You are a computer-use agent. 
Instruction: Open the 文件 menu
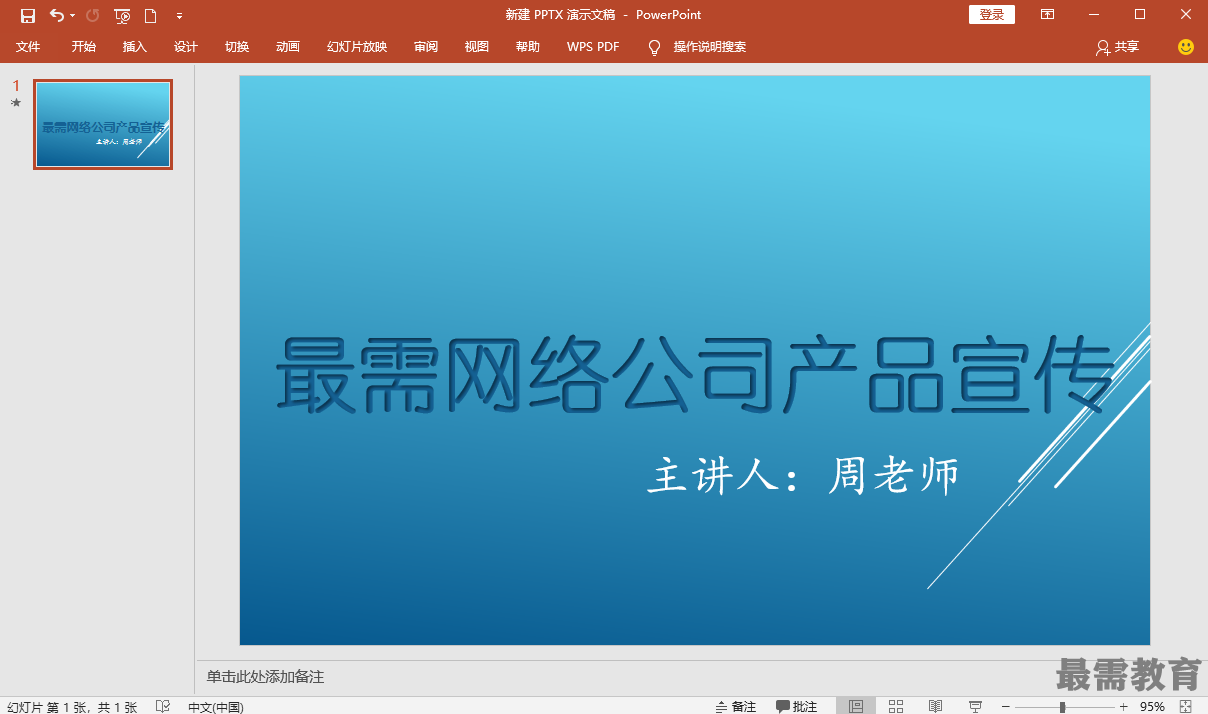click(x=28, y=47)
